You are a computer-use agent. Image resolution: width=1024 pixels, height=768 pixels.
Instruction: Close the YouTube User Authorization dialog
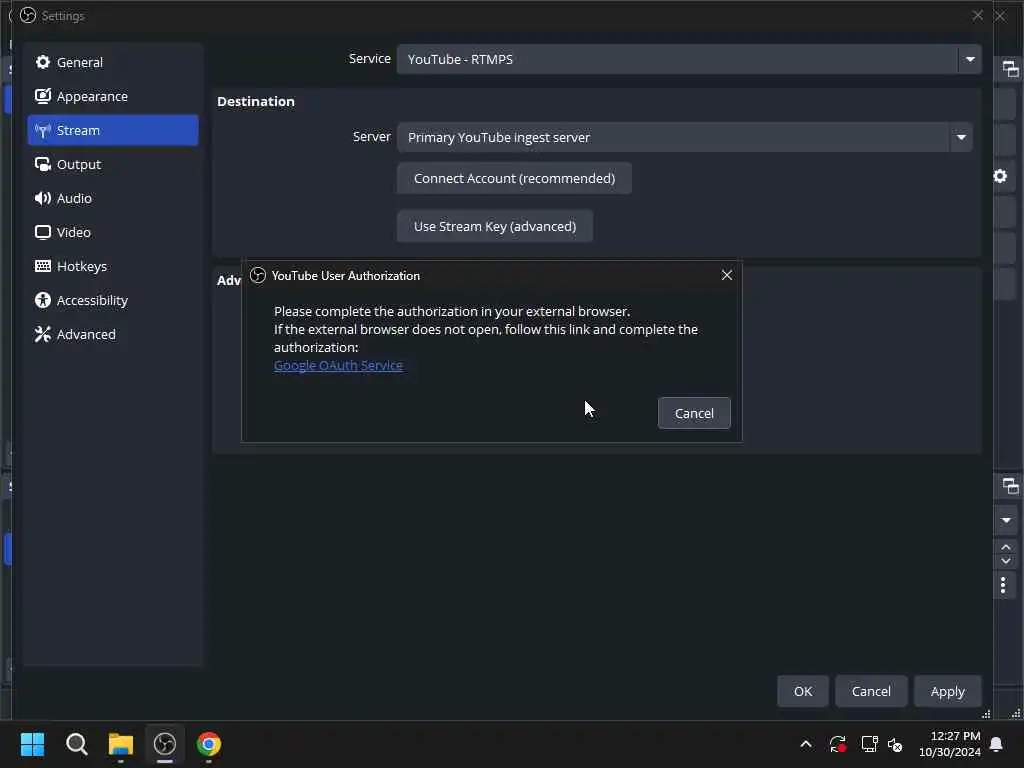point(726,275)
